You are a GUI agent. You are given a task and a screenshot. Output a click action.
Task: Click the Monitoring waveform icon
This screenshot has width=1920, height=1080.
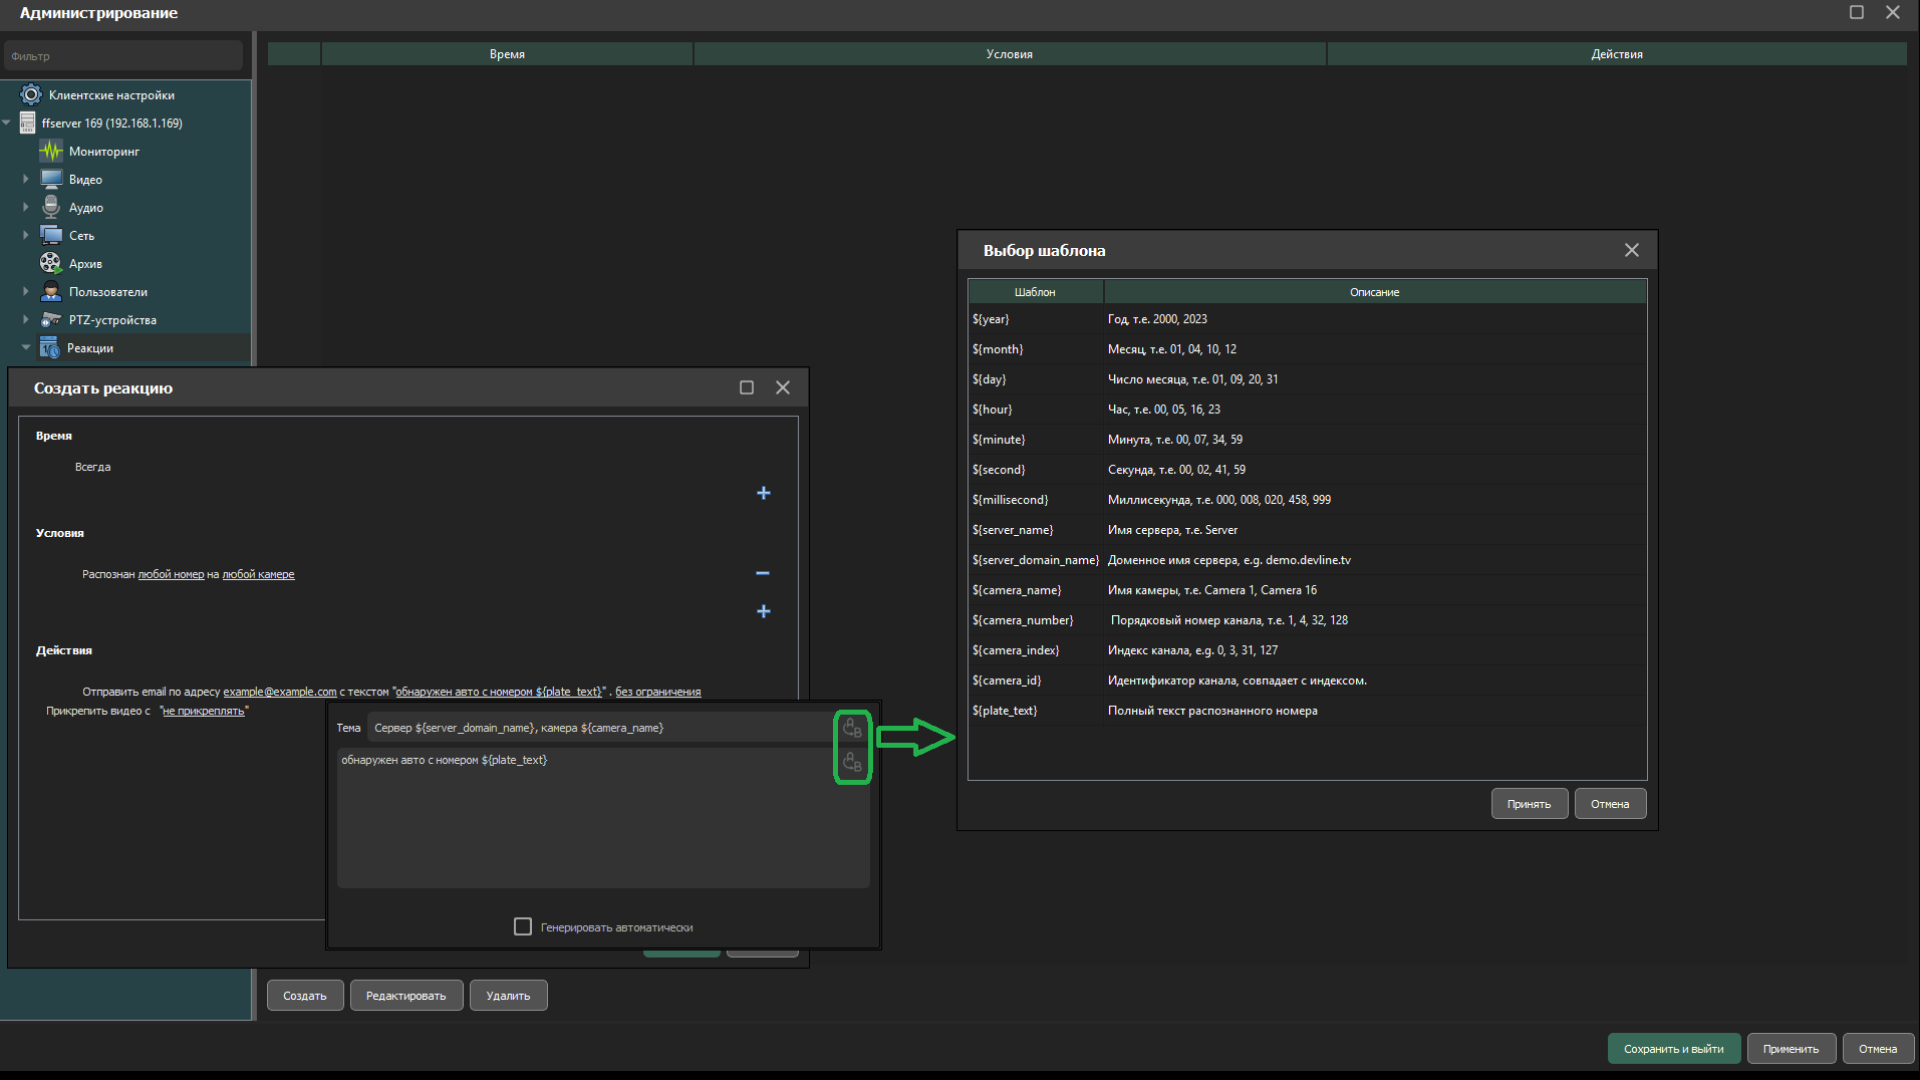[51, 151]
